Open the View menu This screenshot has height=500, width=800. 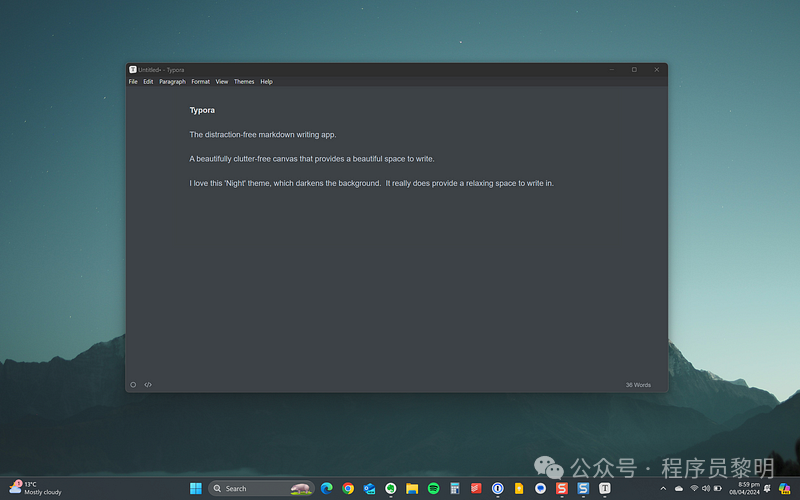point(221,82)
